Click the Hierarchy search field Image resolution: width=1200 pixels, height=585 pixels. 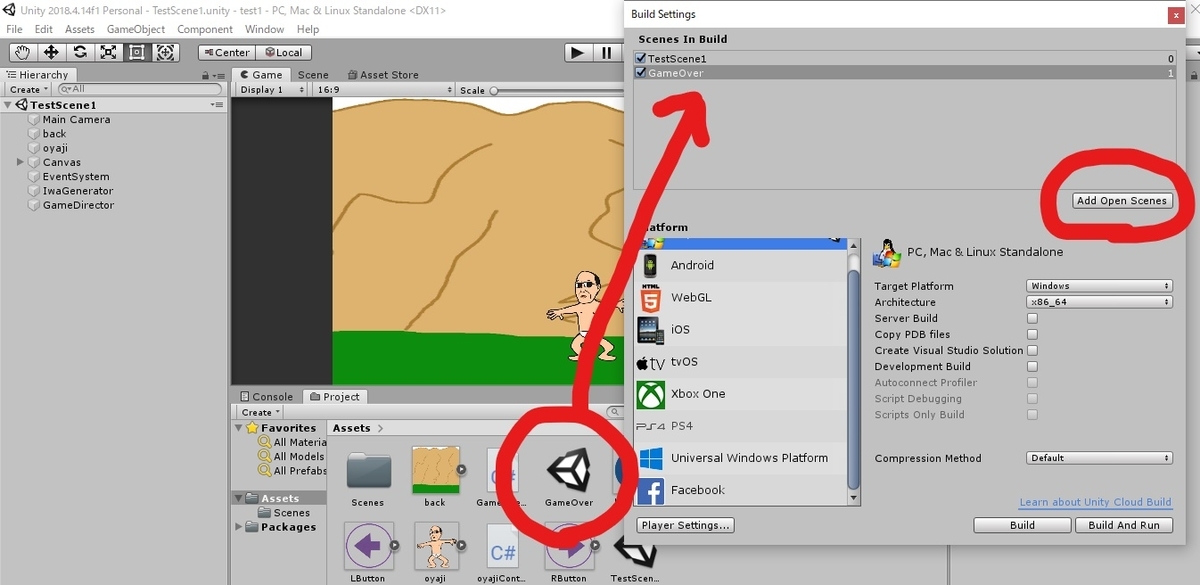coord(139,90)
